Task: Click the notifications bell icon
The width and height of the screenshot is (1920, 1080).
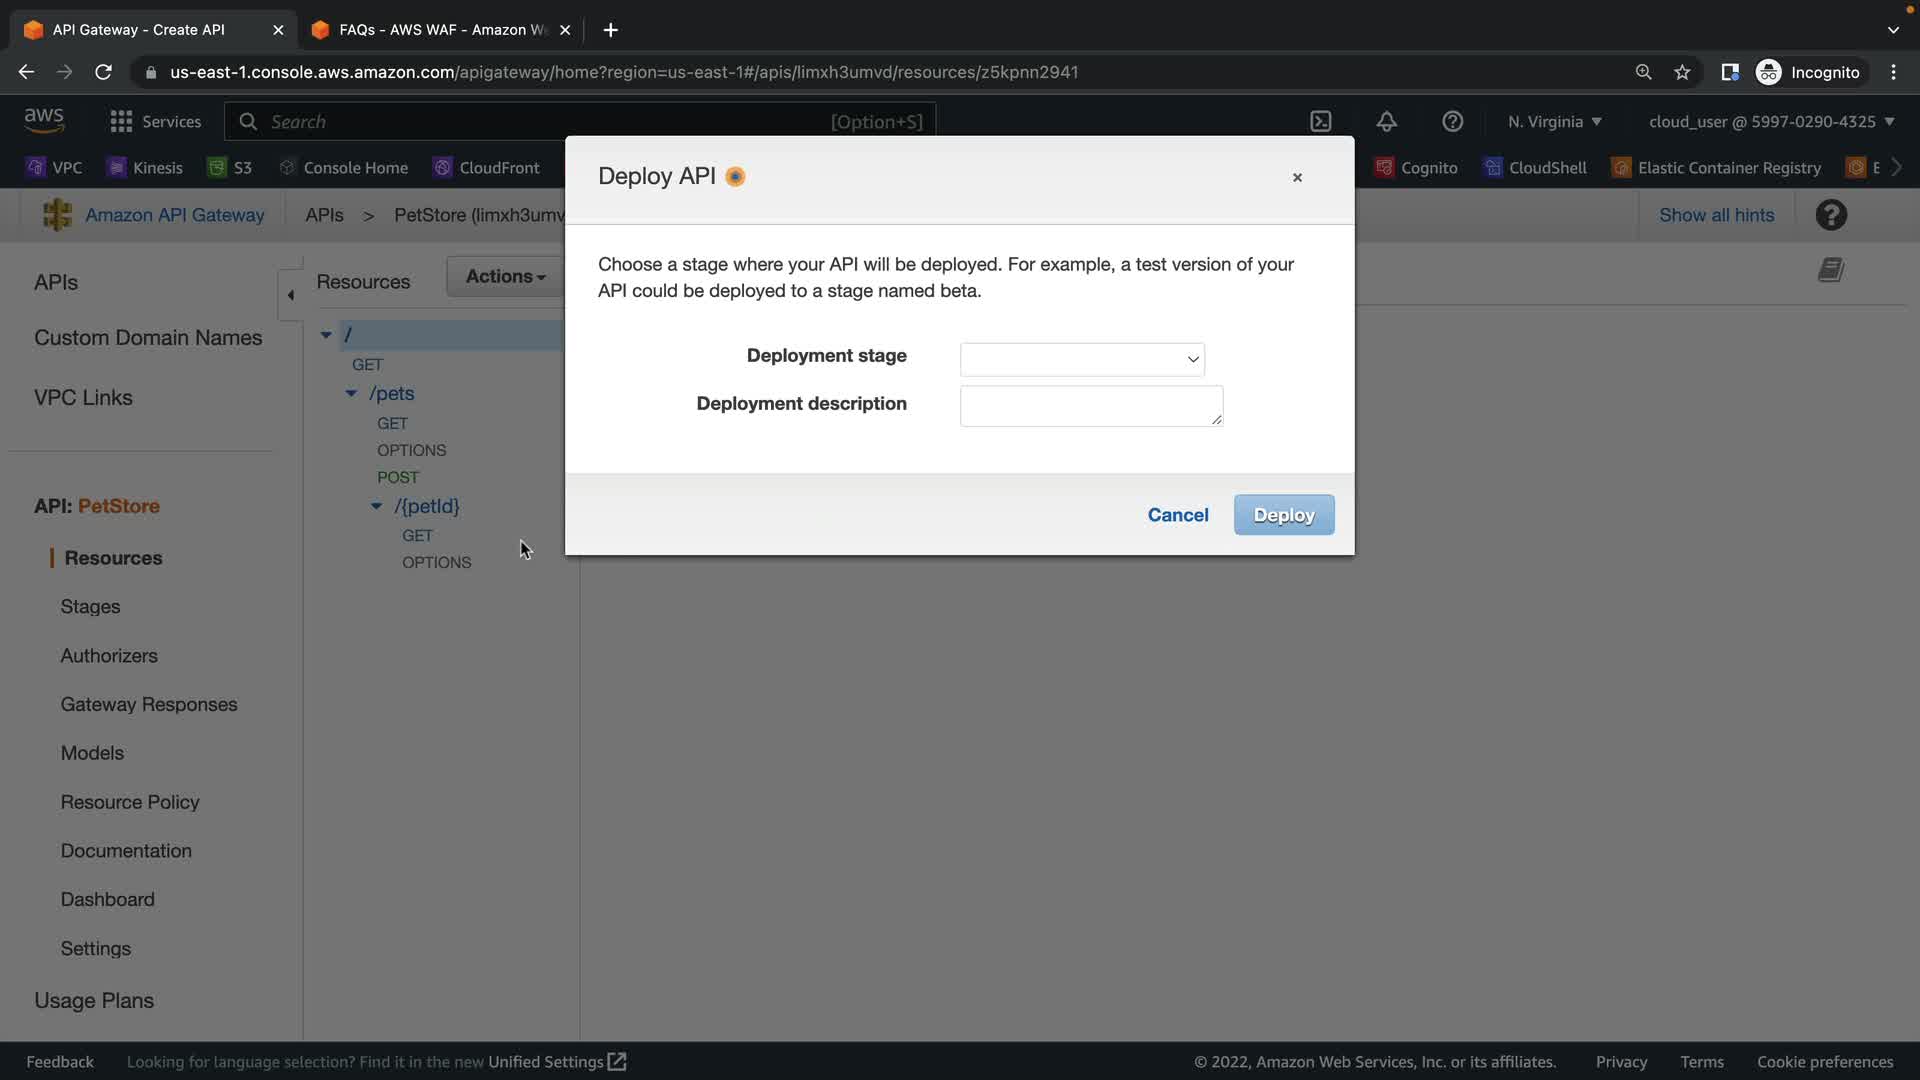Action: click(x=1386, y=122)
